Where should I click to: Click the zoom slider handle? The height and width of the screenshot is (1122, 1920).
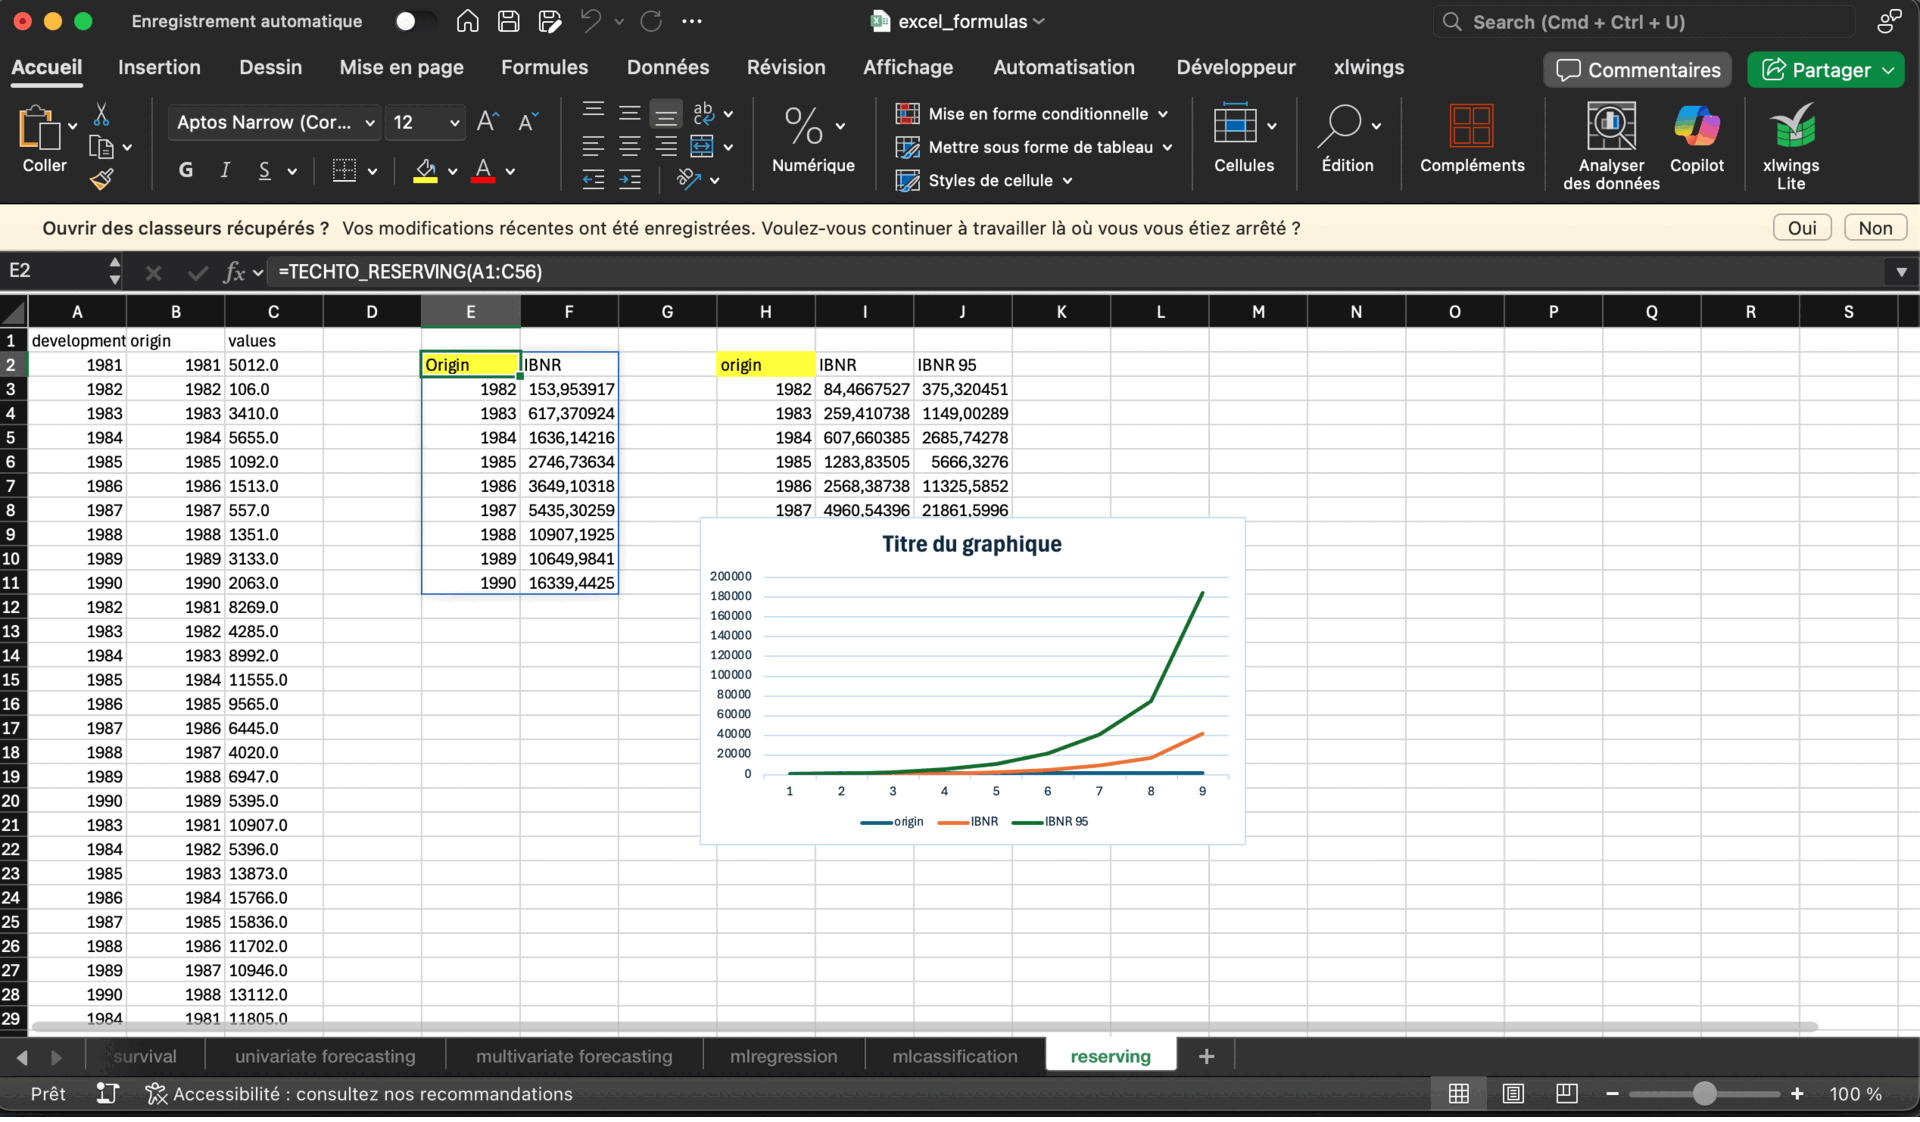1704,1094
